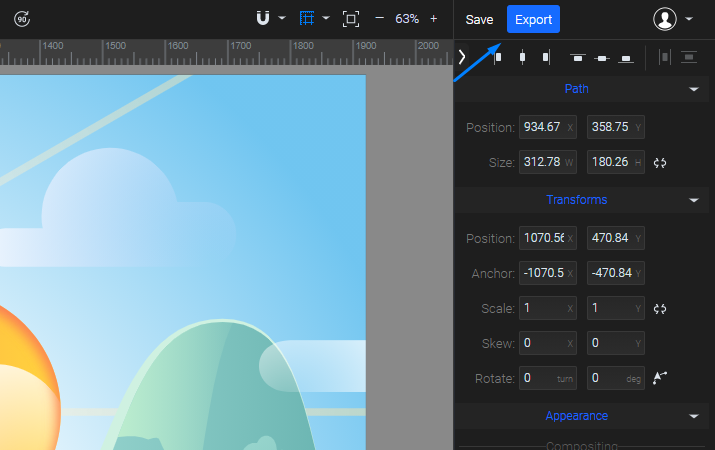Image resolution: width=715 pixels, height=450 pixels.
Task: Open the grid options dropdown arrow
Action: 326,19
